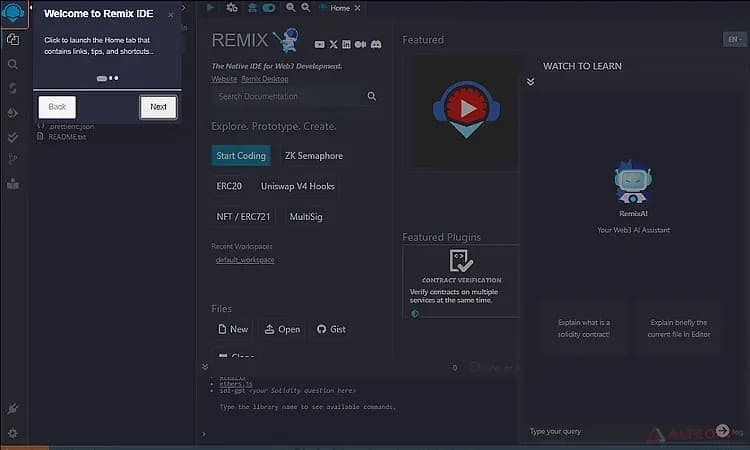Open the Remix LinkedIn icon
The image size is (750, 450).
coord(346,44)
